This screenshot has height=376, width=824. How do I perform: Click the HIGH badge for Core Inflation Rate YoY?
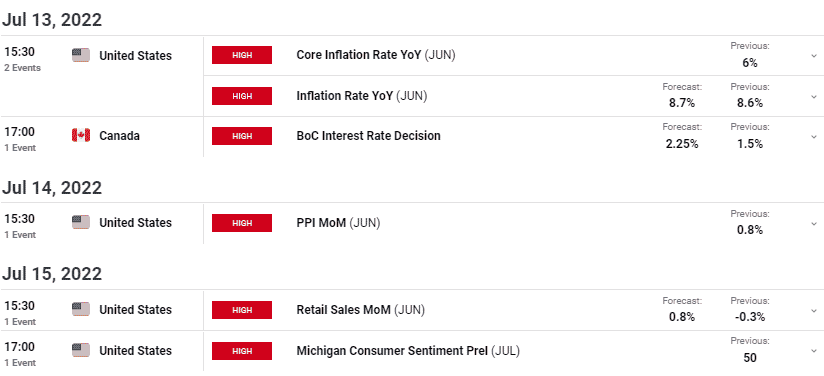(x=242, y=55)
